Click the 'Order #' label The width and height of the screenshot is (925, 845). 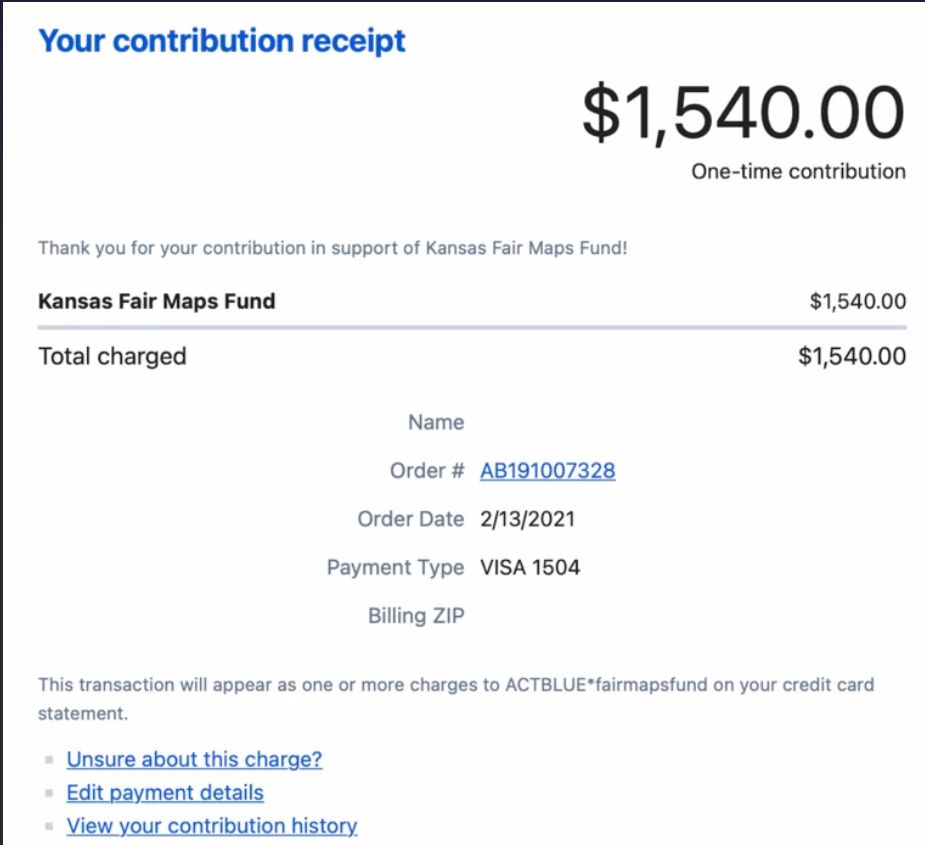(x=427, y=471)
